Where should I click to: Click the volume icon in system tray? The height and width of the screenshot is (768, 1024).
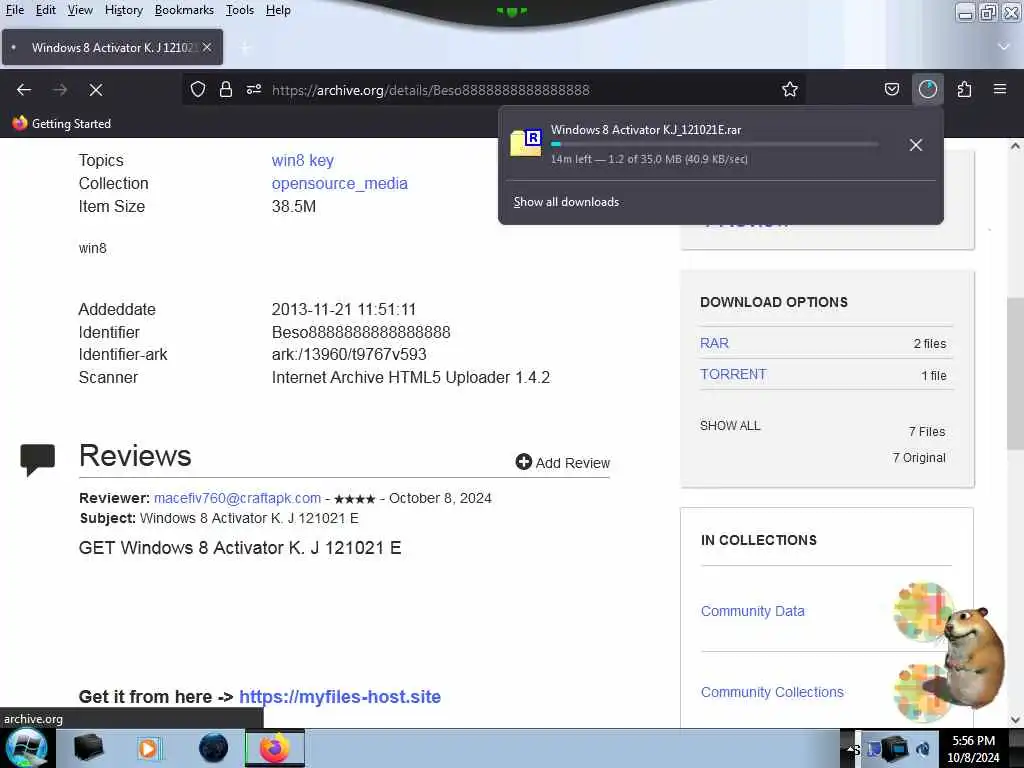(923, 750)
